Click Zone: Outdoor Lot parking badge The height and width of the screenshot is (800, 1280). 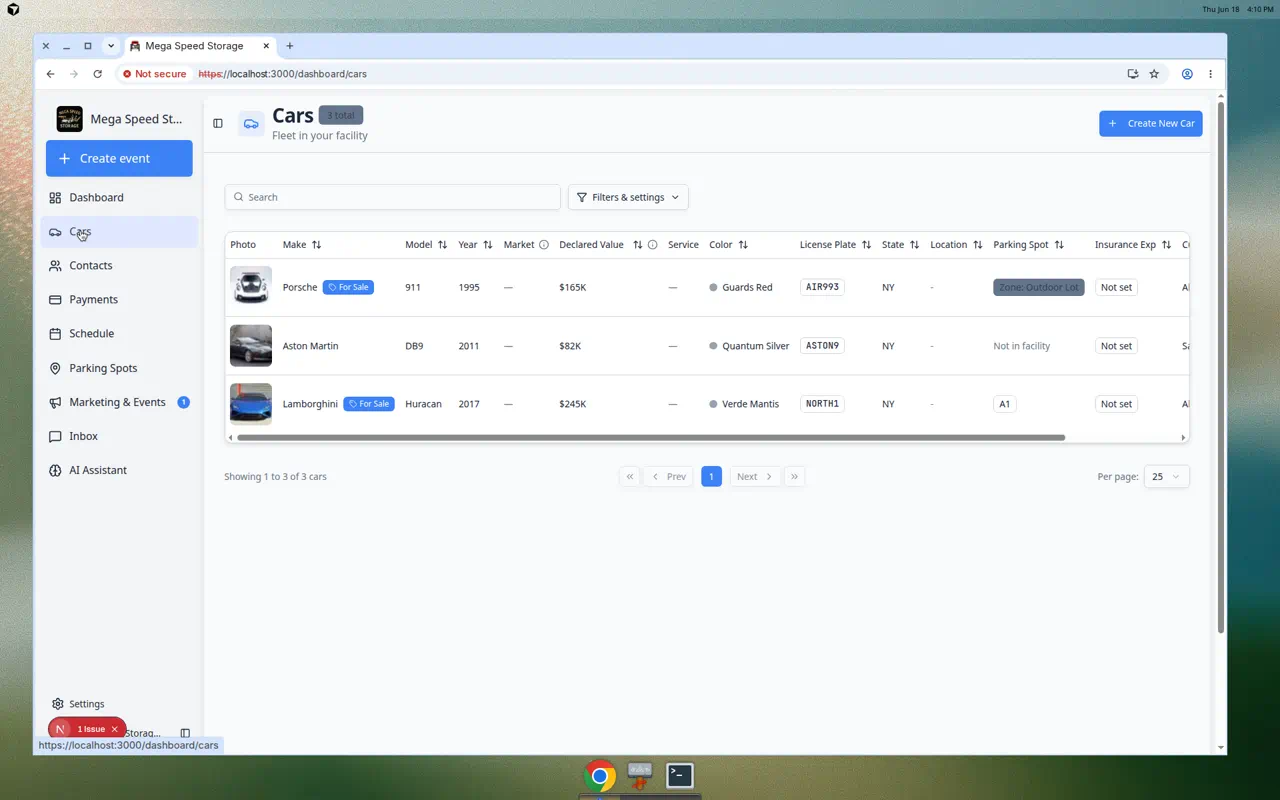(1039, 287)
